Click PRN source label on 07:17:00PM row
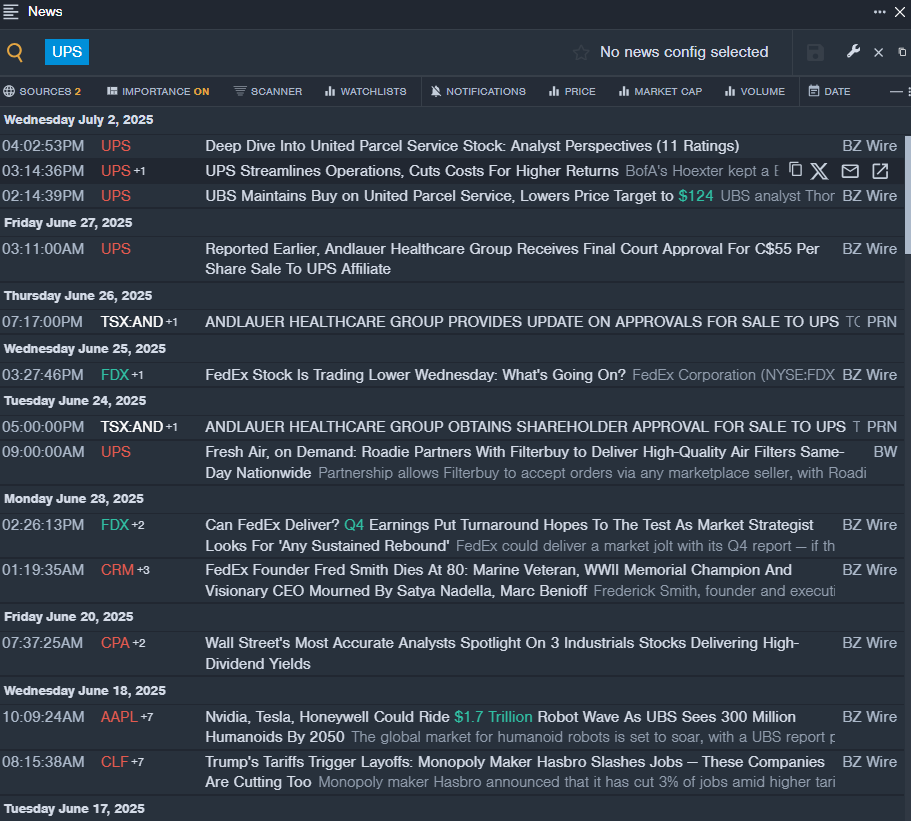Screen dimensions: 911x821 coord(881,322)
